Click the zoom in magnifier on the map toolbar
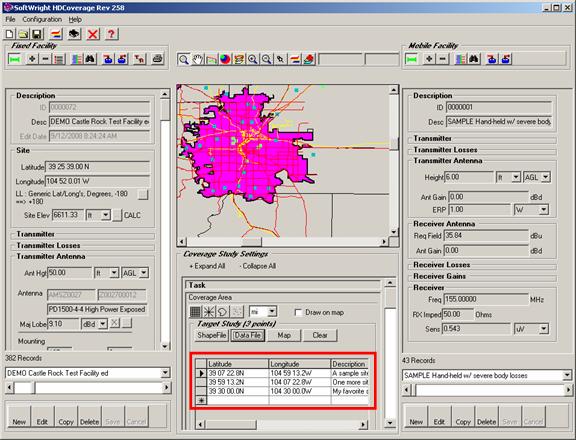This screenshot has height=440, width=576. click(x=253, y=59)
